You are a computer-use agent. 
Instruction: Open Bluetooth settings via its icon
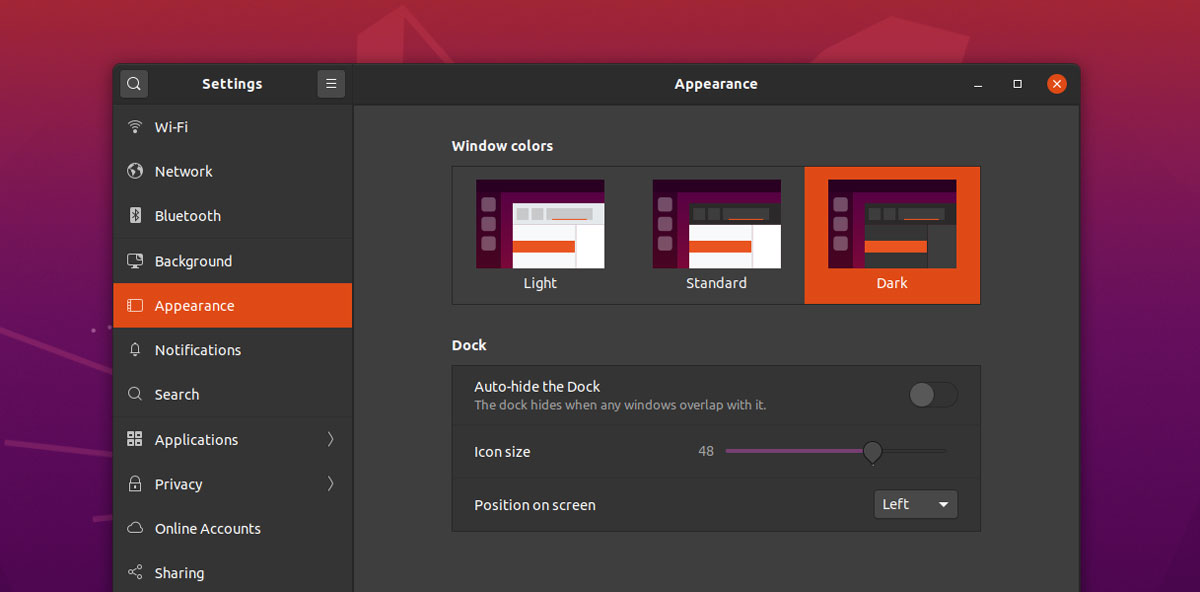pyautogui.click(x=135, y=215)
